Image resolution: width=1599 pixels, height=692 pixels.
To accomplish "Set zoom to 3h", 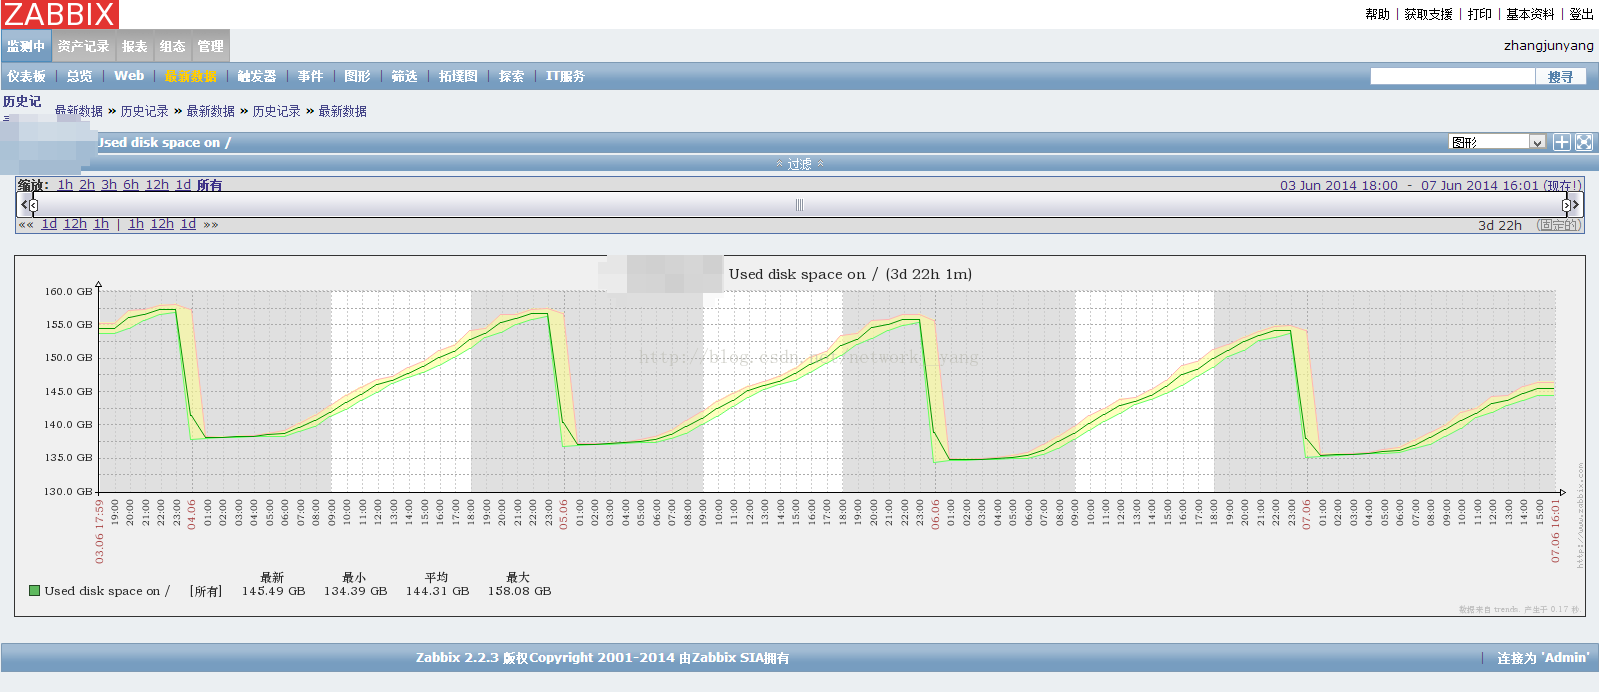I will coord(109,185).
